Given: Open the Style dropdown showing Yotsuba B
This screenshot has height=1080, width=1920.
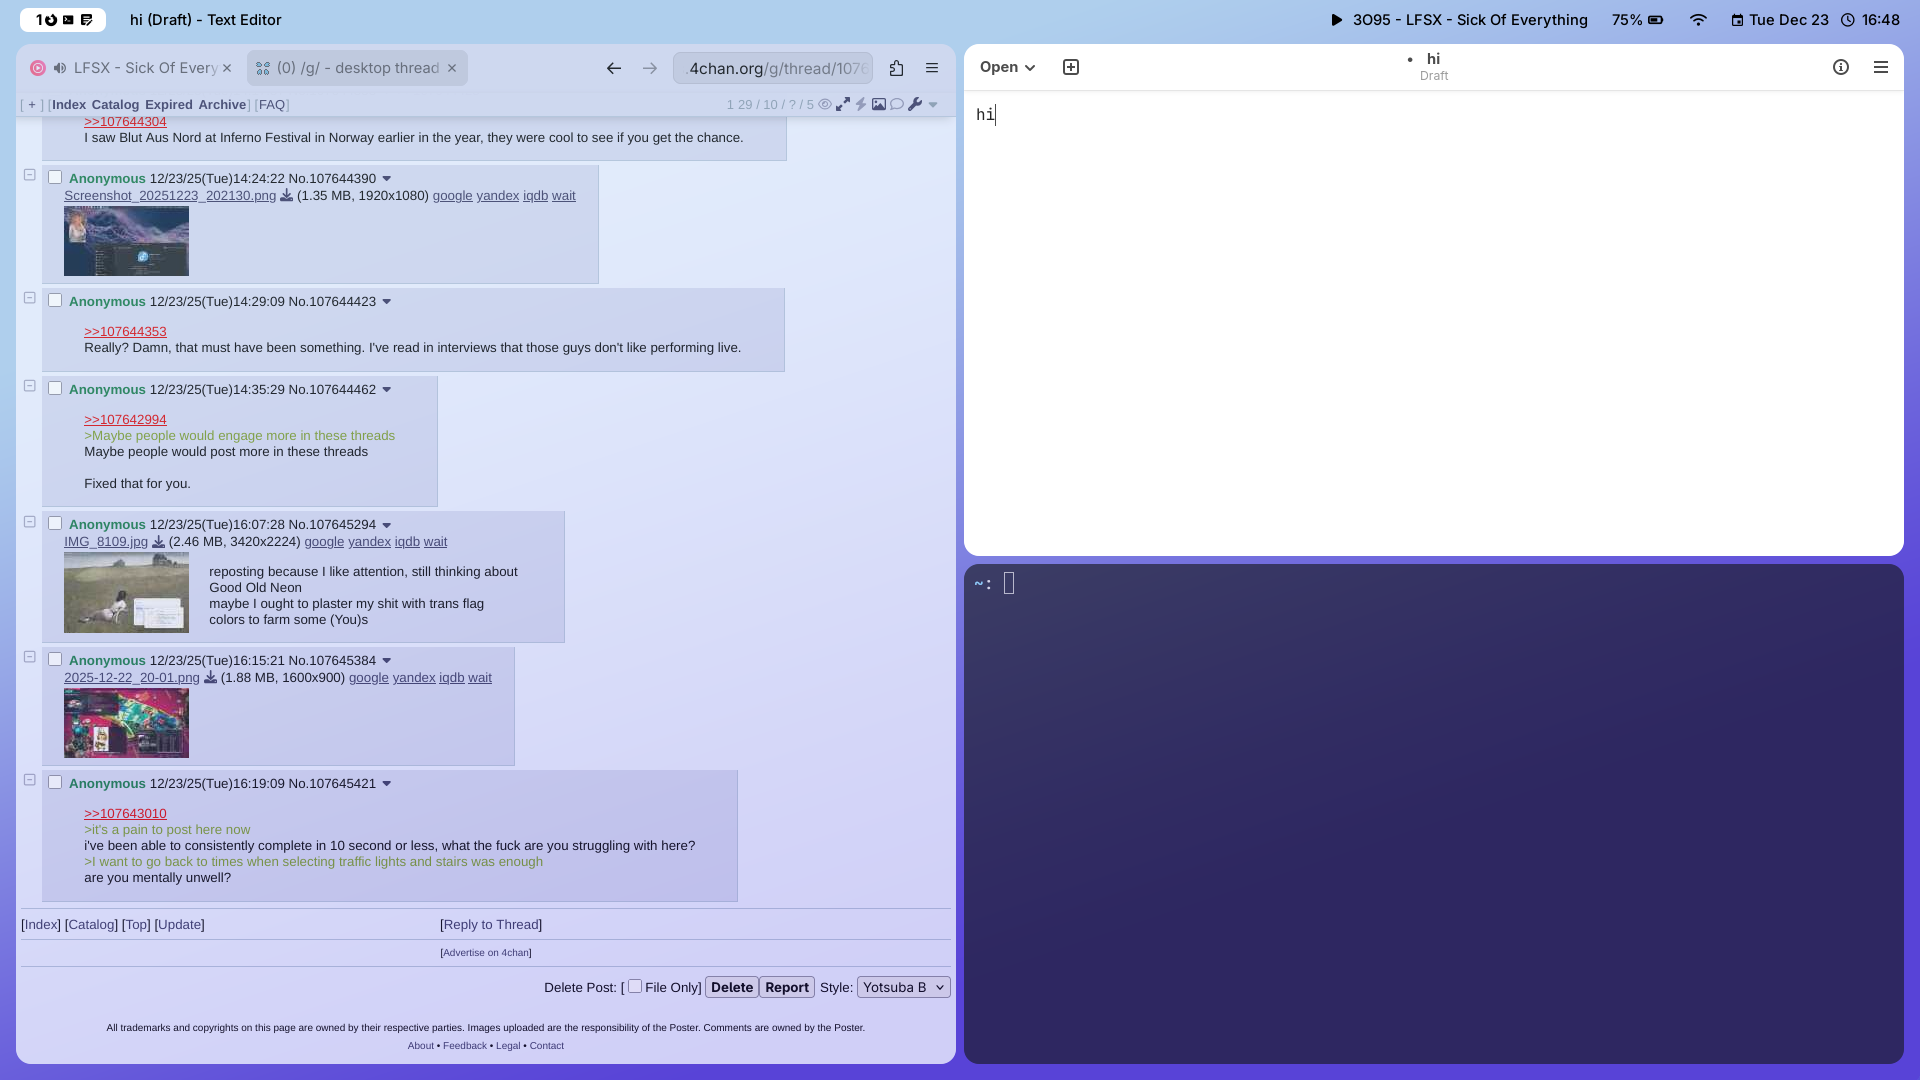Looking at the screenshot, I should click(x=903, y=987).
